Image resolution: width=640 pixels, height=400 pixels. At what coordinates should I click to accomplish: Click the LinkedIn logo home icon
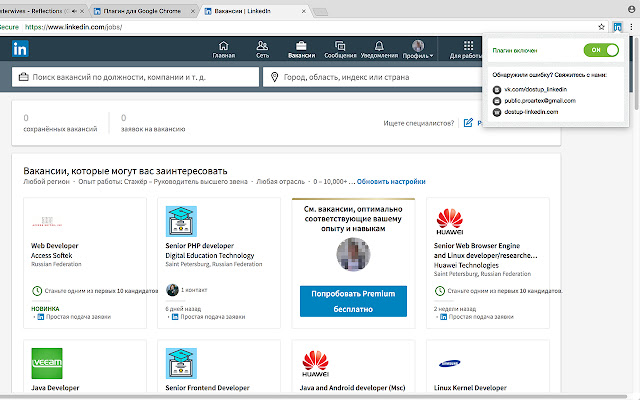20,48
